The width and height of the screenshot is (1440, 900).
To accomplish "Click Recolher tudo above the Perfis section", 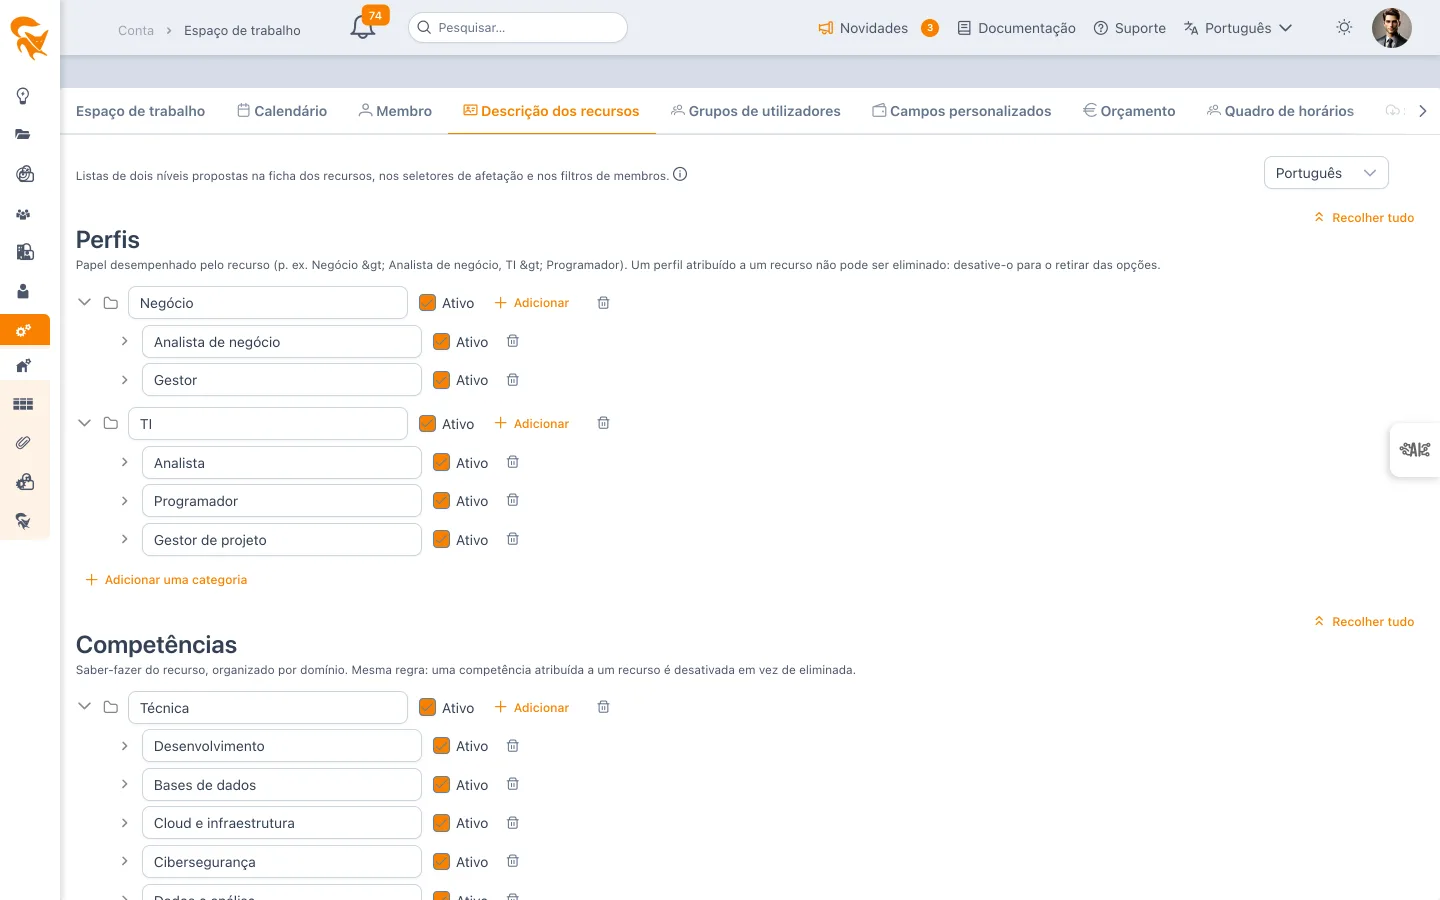I will click(x=1364, y=217).
